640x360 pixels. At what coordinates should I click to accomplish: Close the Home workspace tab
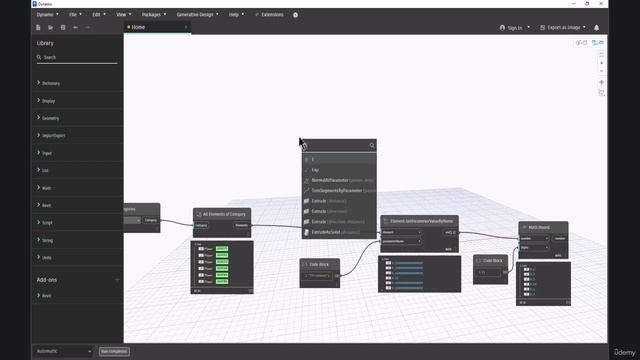tap(186, 27)
